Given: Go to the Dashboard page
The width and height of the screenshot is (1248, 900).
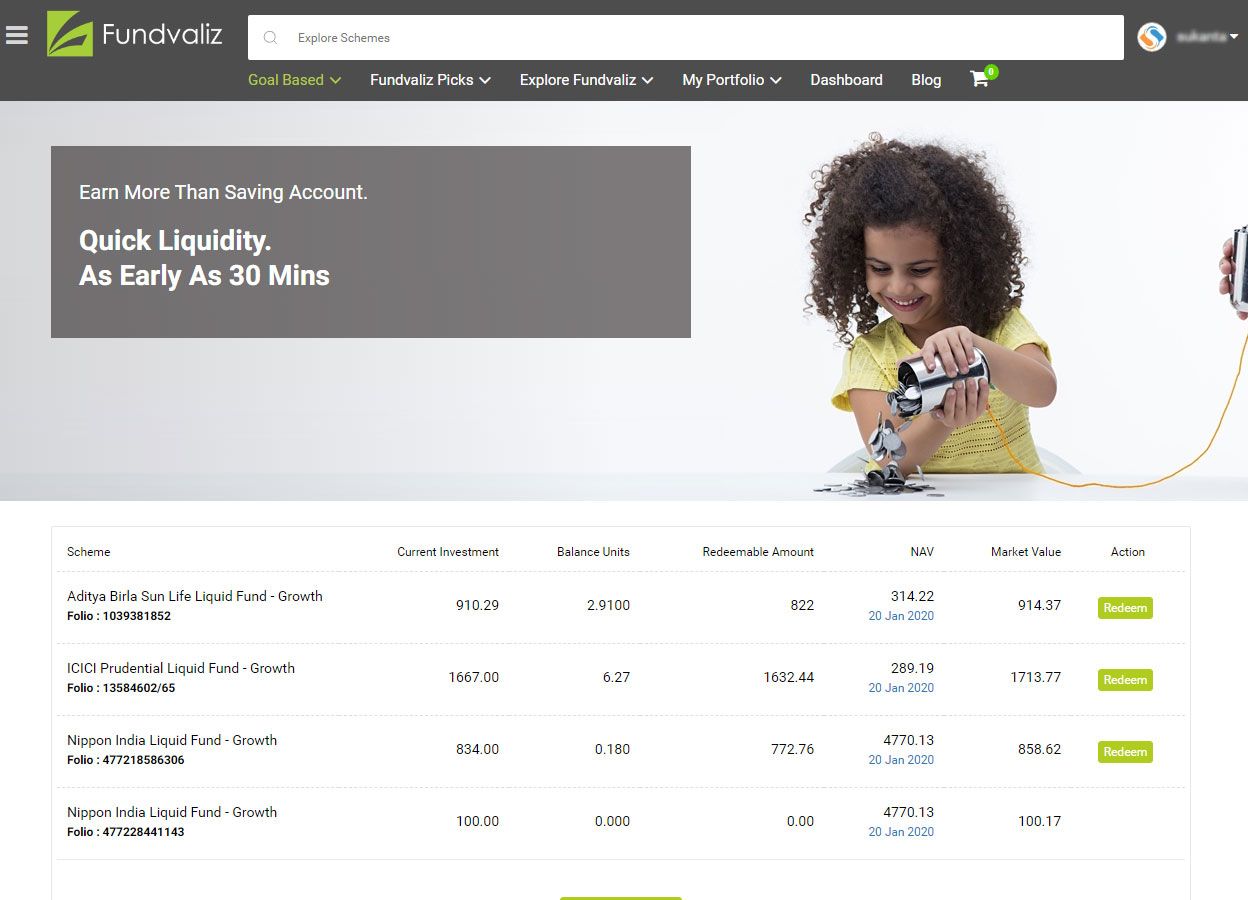Looking at the screenshot, I should [846, 80].
